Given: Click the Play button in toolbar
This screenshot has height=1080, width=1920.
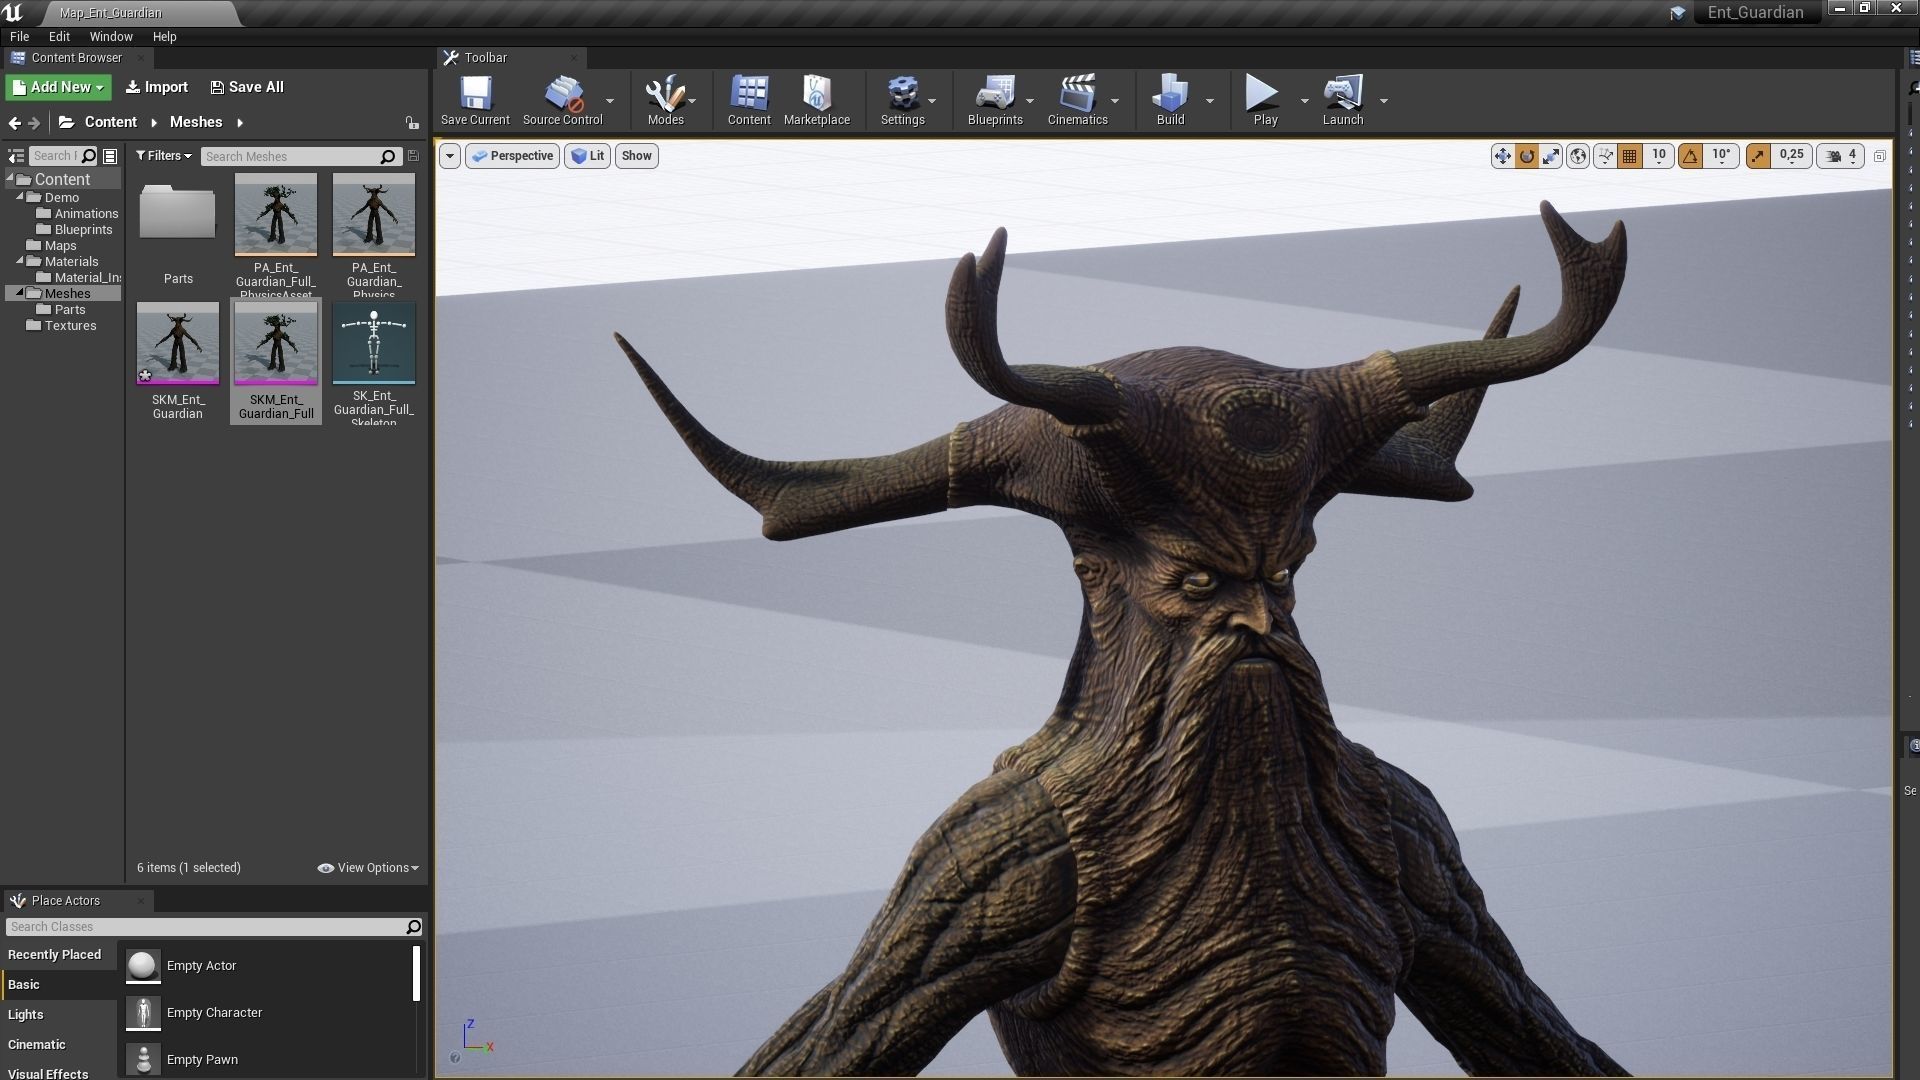Looking at the screenshot, I should pyautogui.click(x=1265, y=99).
